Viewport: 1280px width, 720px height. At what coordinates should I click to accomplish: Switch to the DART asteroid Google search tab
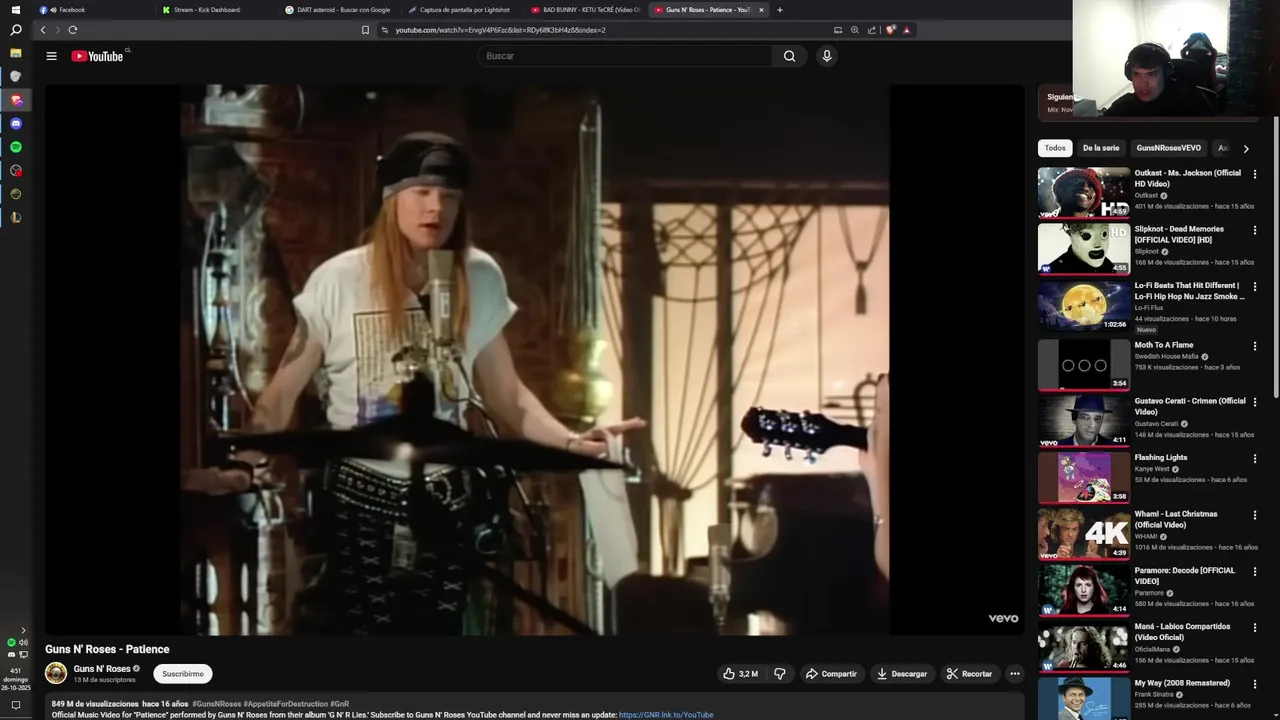[x=338, y=10]
